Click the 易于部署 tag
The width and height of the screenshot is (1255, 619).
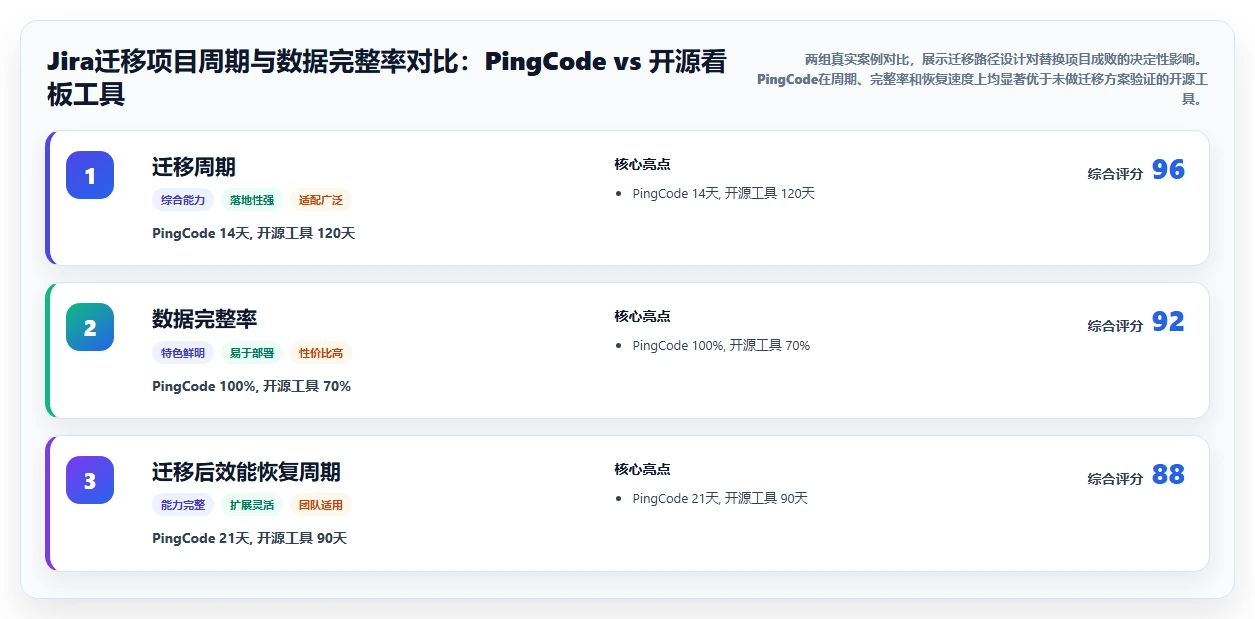click(252, 353)
